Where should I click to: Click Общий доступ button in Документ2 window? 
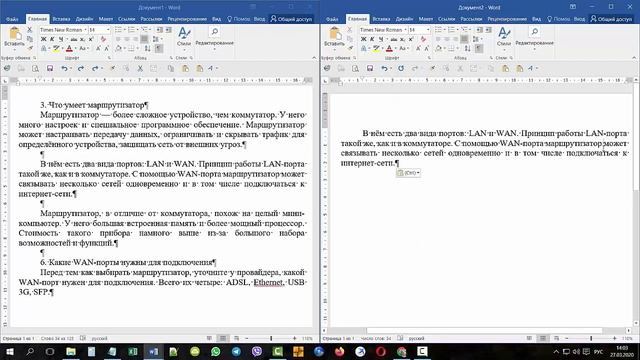(x=611, y=19)
